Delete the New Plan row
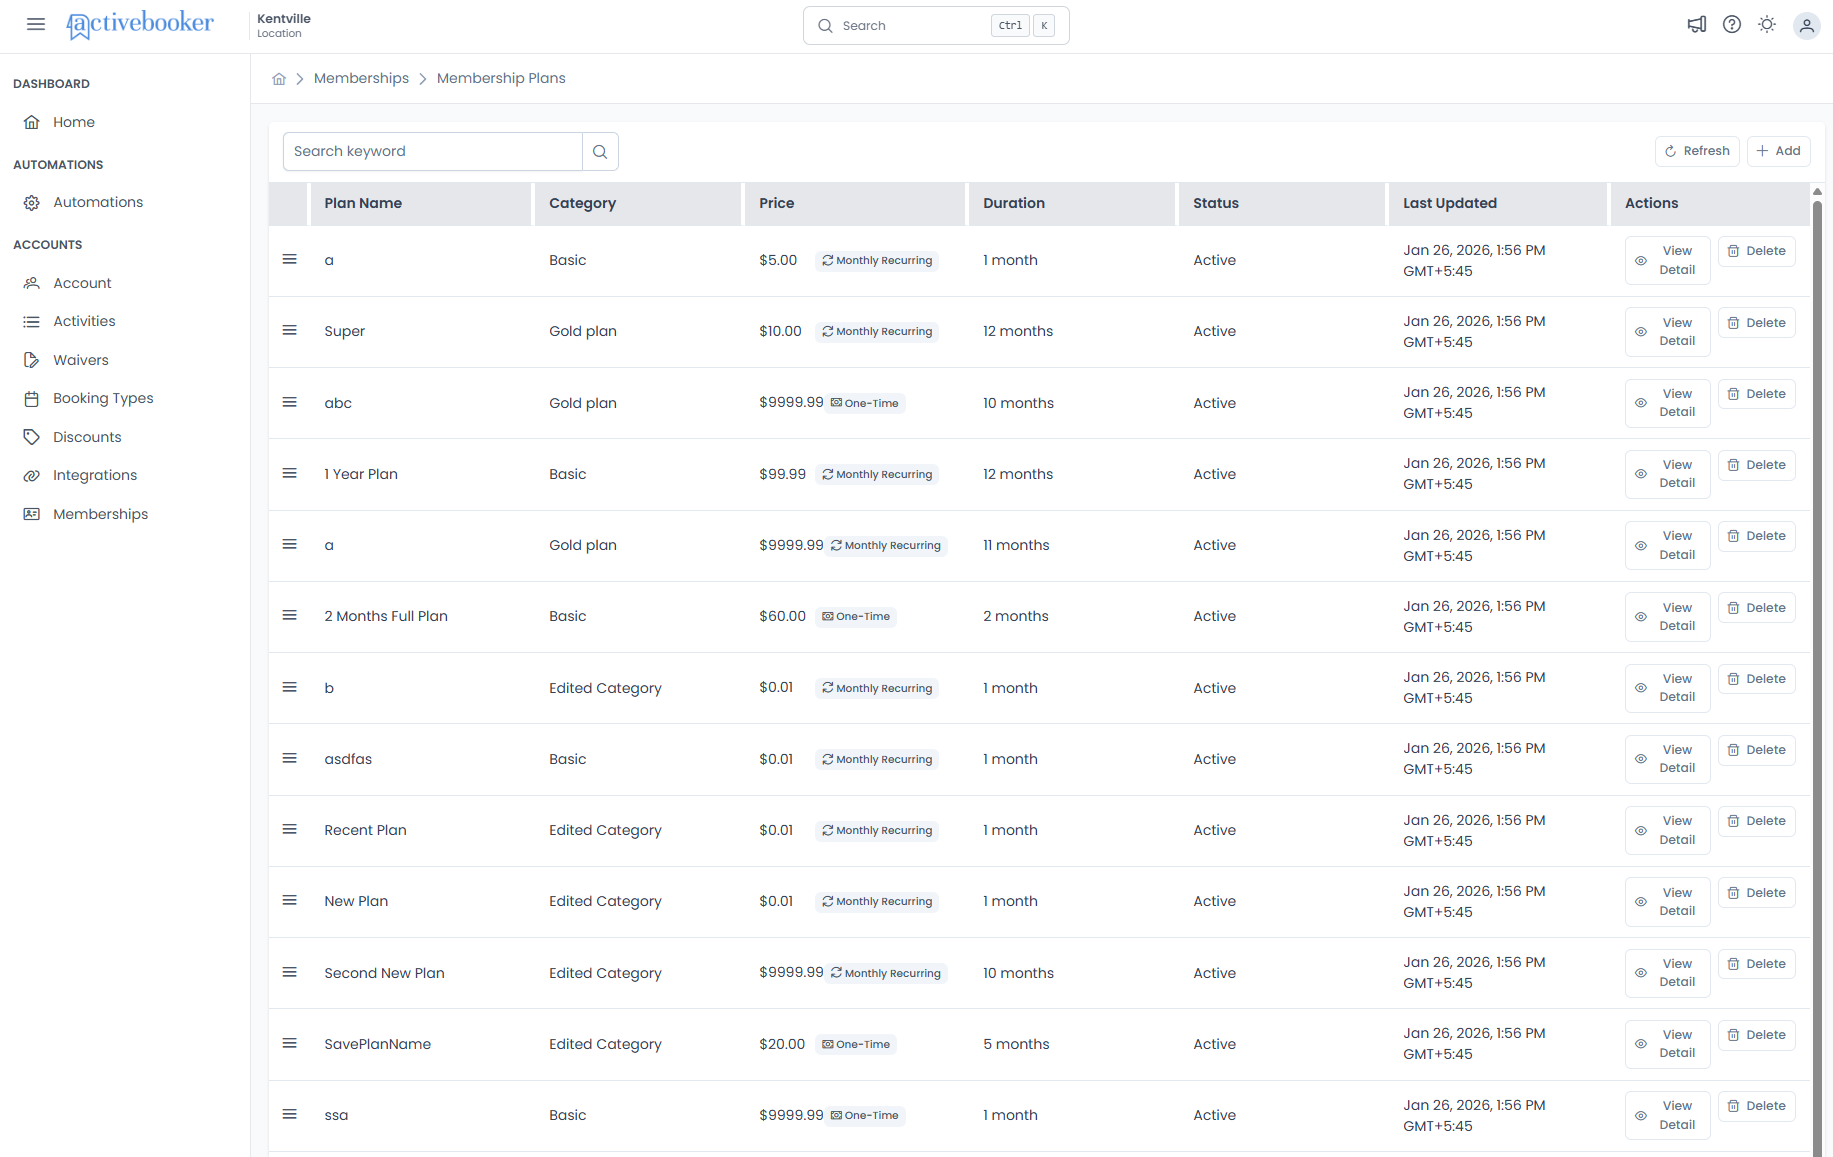The width and height of the screenshot is (1833, 1157). (x=1756, y=893)
